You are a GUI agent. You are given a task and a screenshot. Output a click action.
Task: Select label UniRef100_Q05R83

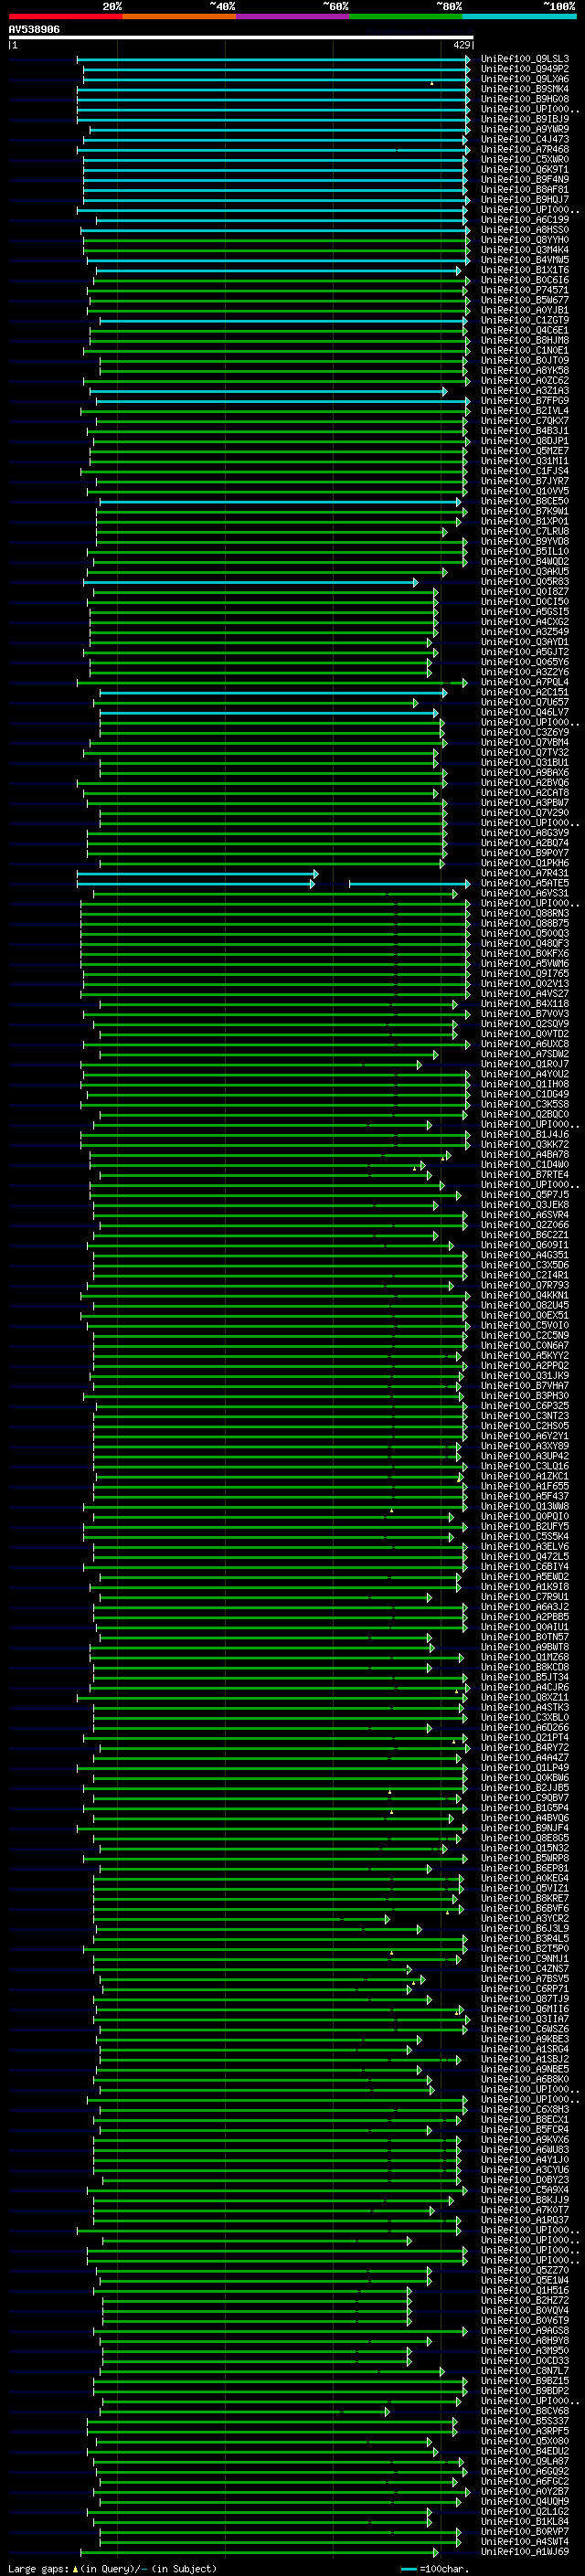tap(525, 582)
